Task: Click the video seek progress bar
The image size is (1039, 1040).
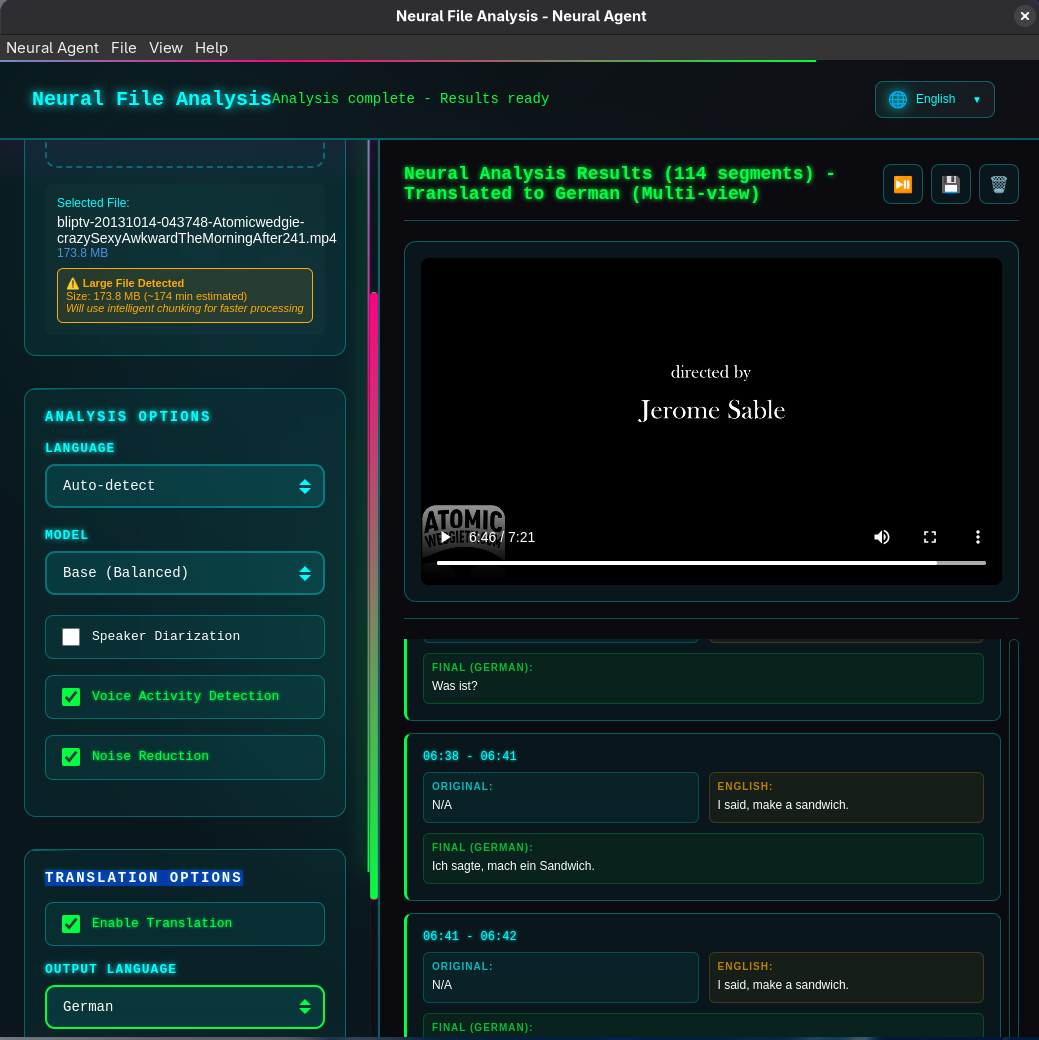Action: (711, 563)
